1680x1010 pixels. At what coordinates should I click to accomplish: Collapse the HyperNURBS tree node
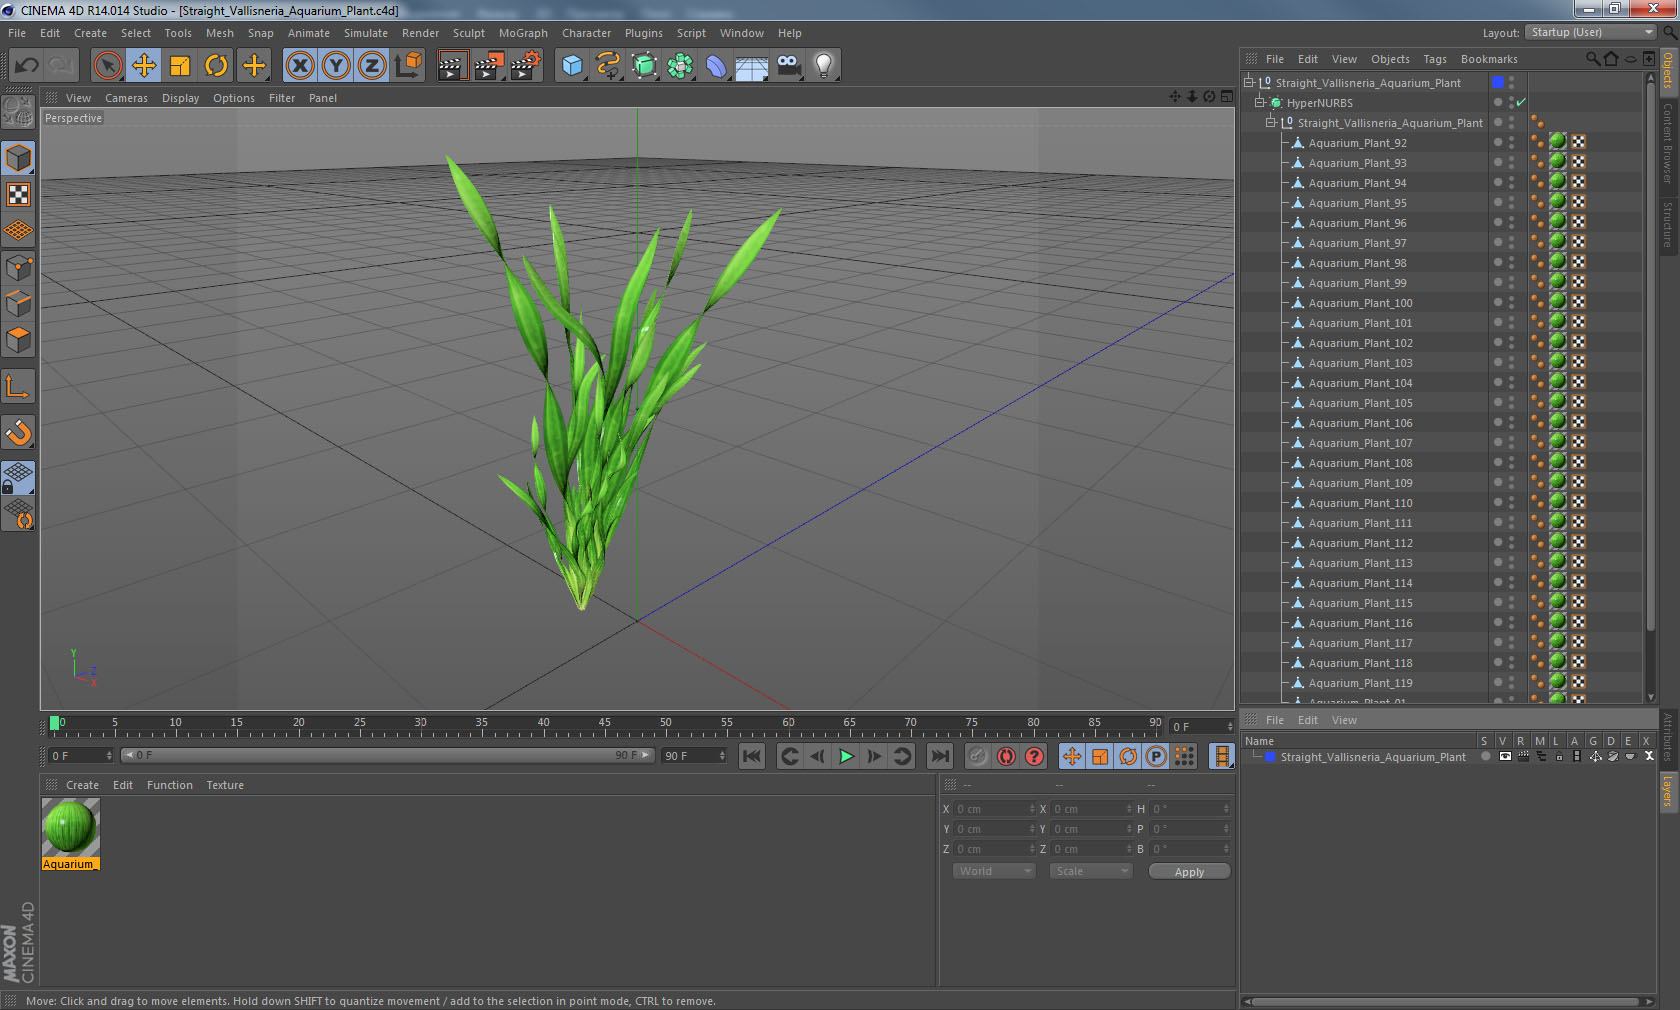[x=1260, y=102]
